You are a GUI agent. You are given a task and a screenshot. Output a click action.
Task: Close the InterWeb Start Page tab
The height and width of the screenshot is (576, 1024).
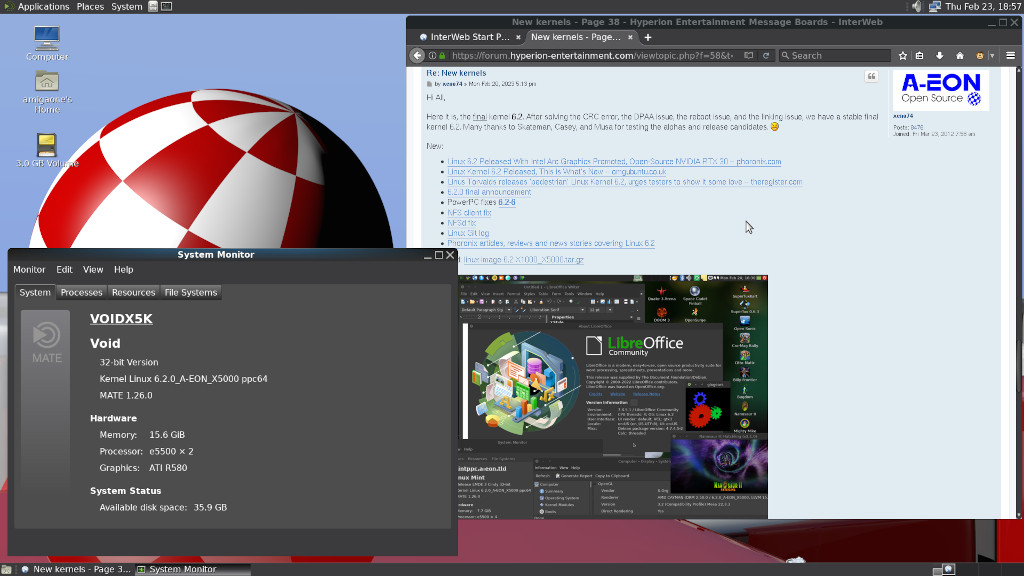coord(518,37)
